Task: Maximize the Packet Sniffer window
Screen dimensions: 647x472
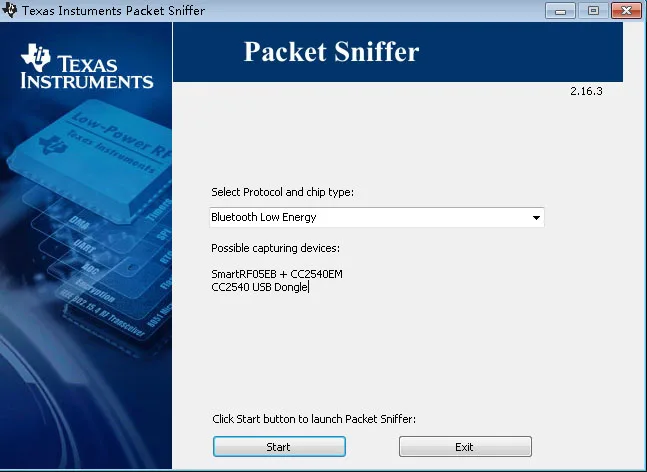Action: click(x=593, y=10)
